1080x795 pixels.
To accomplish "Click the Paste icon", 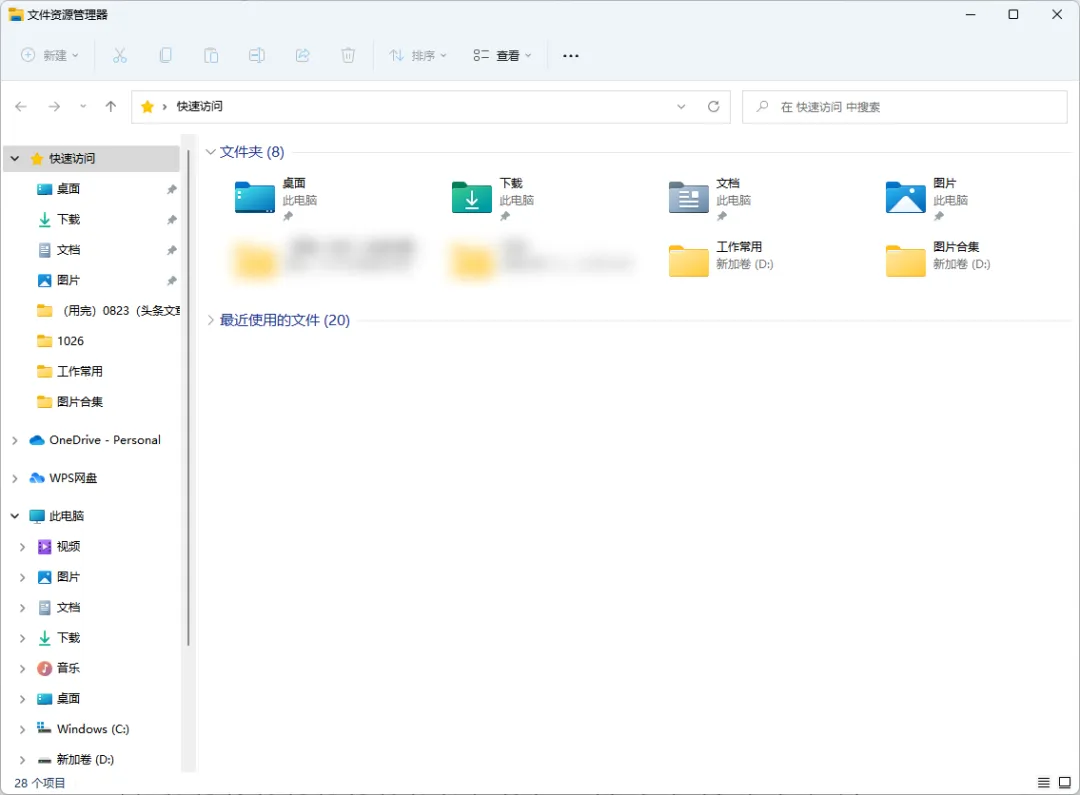I will click(x=211, y=56).
